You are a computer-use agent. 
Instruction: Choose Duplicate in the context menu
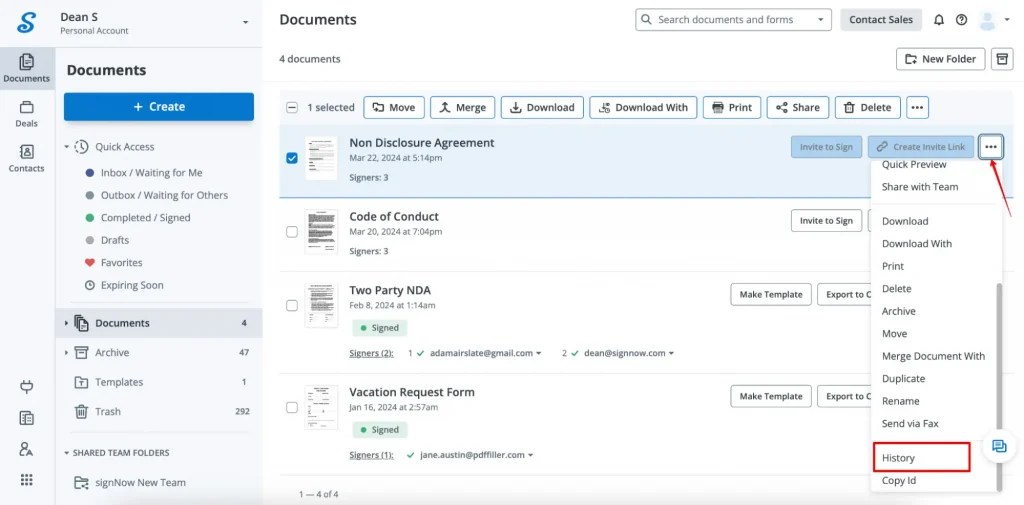tap(903, 379)
